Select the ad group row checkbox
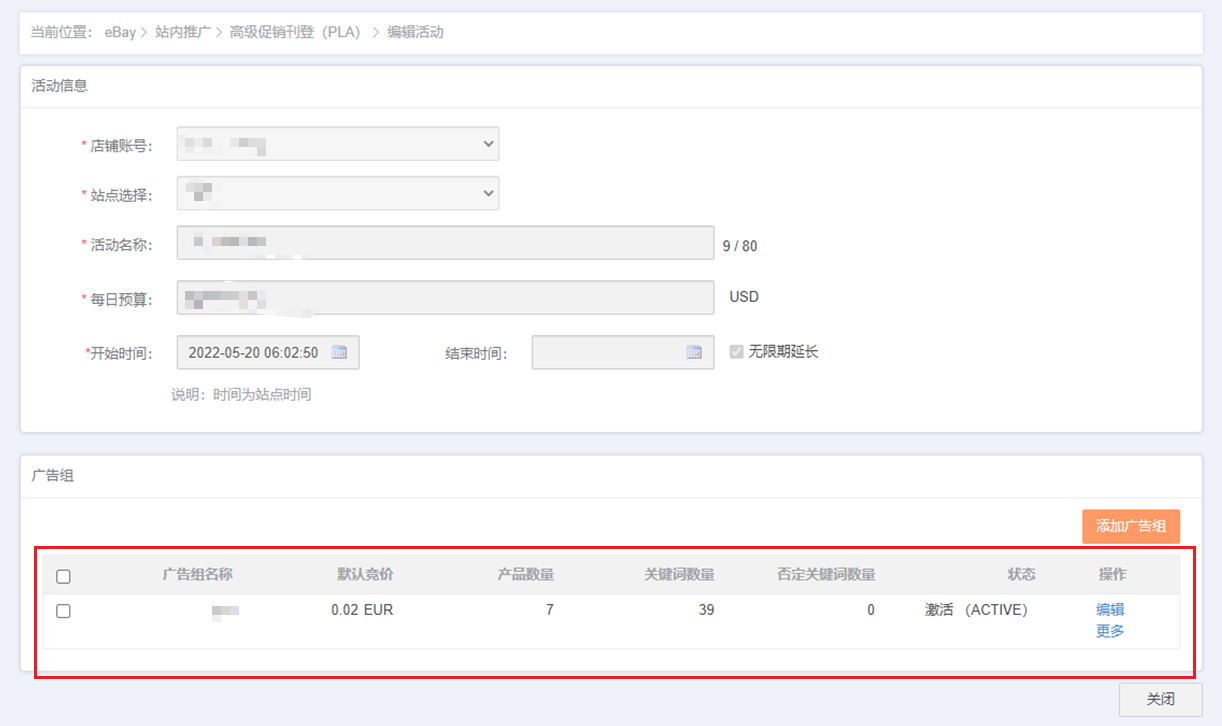 point(63,611)
